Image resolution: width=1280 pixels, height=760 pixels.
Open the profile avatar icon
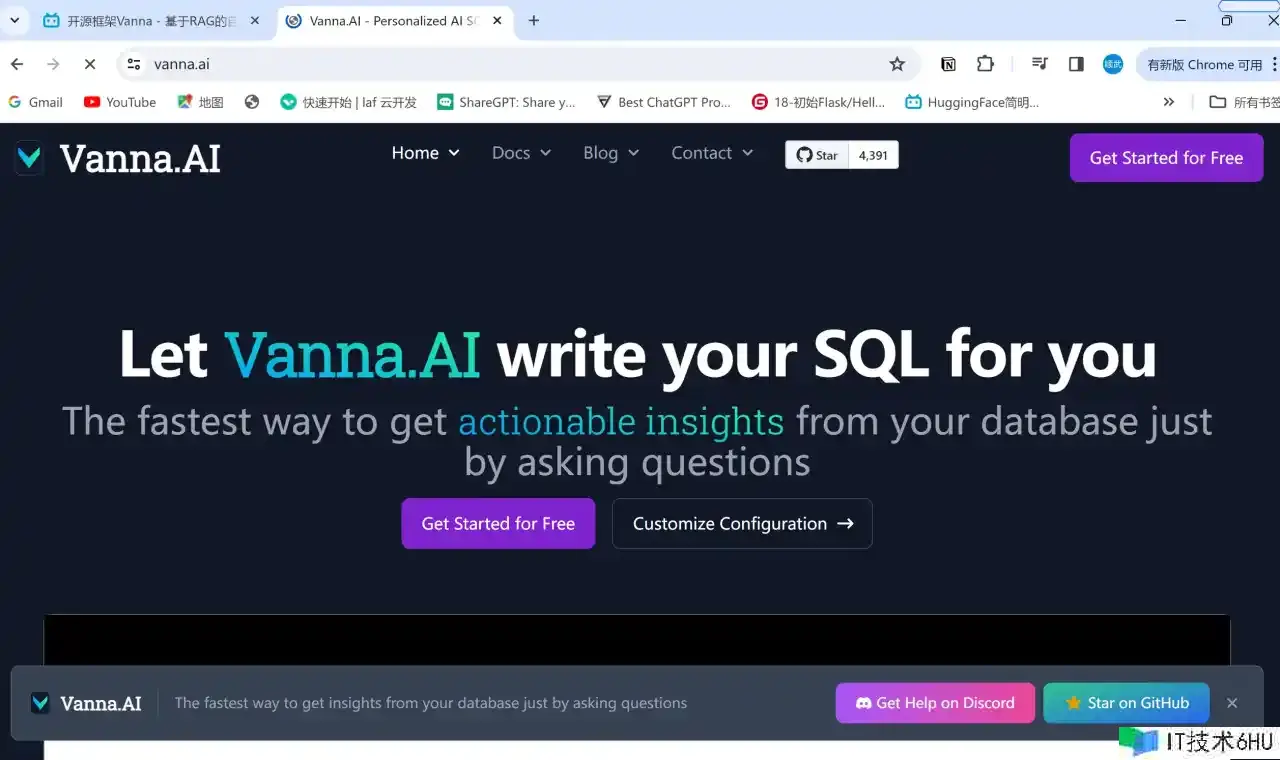(1113, 64)
